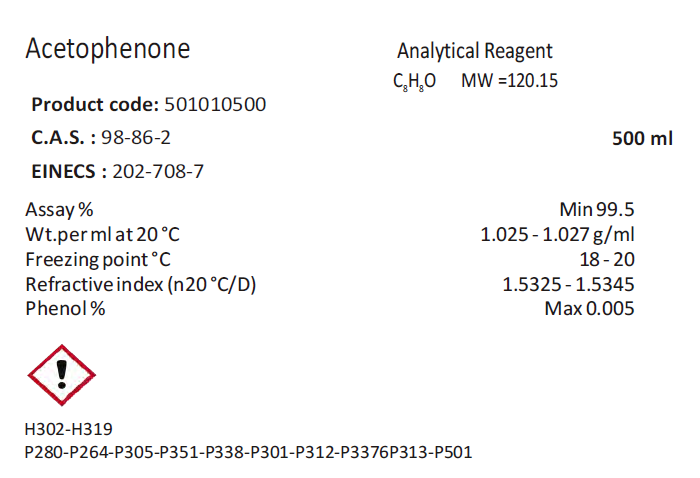
Task: Select the C8H8O chemical formula
Action: pyautogui.click(x=414, y=81)
